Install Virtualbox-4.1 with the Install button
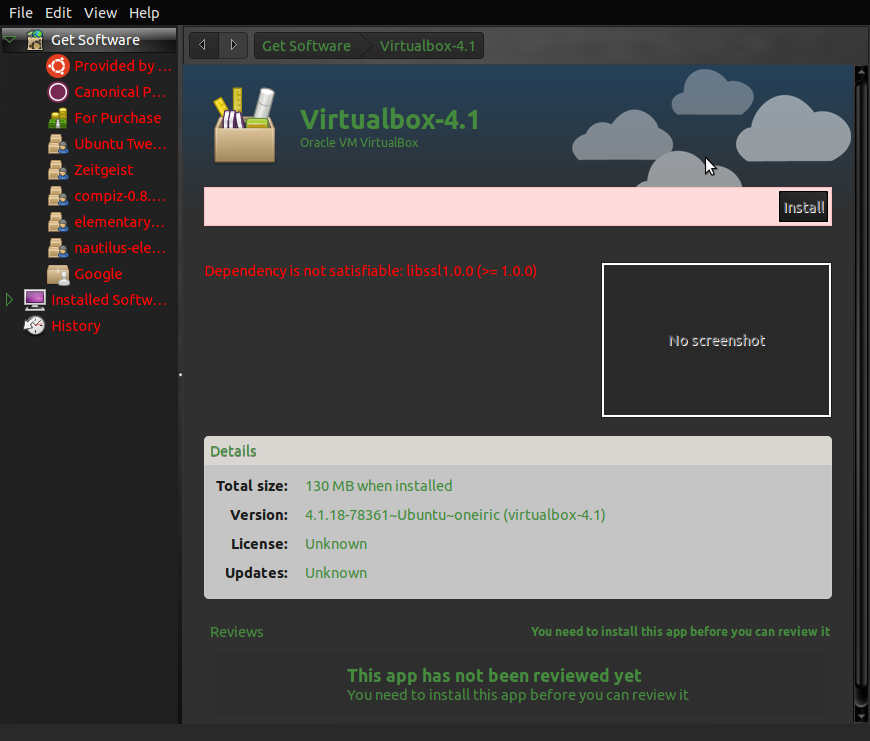Screen dimensions: 870x741 click(x=803, y=207)
